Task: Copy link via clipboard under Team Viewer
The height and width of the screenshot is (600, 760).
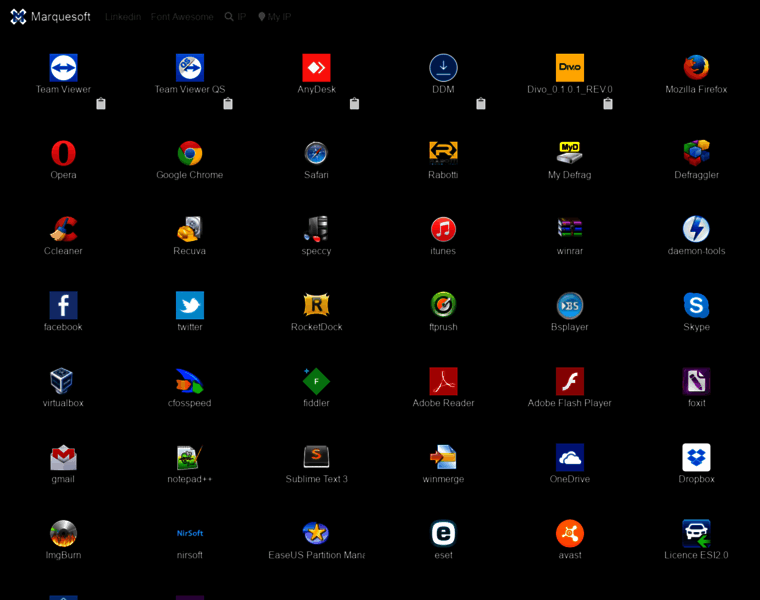Action: (101, 104)
